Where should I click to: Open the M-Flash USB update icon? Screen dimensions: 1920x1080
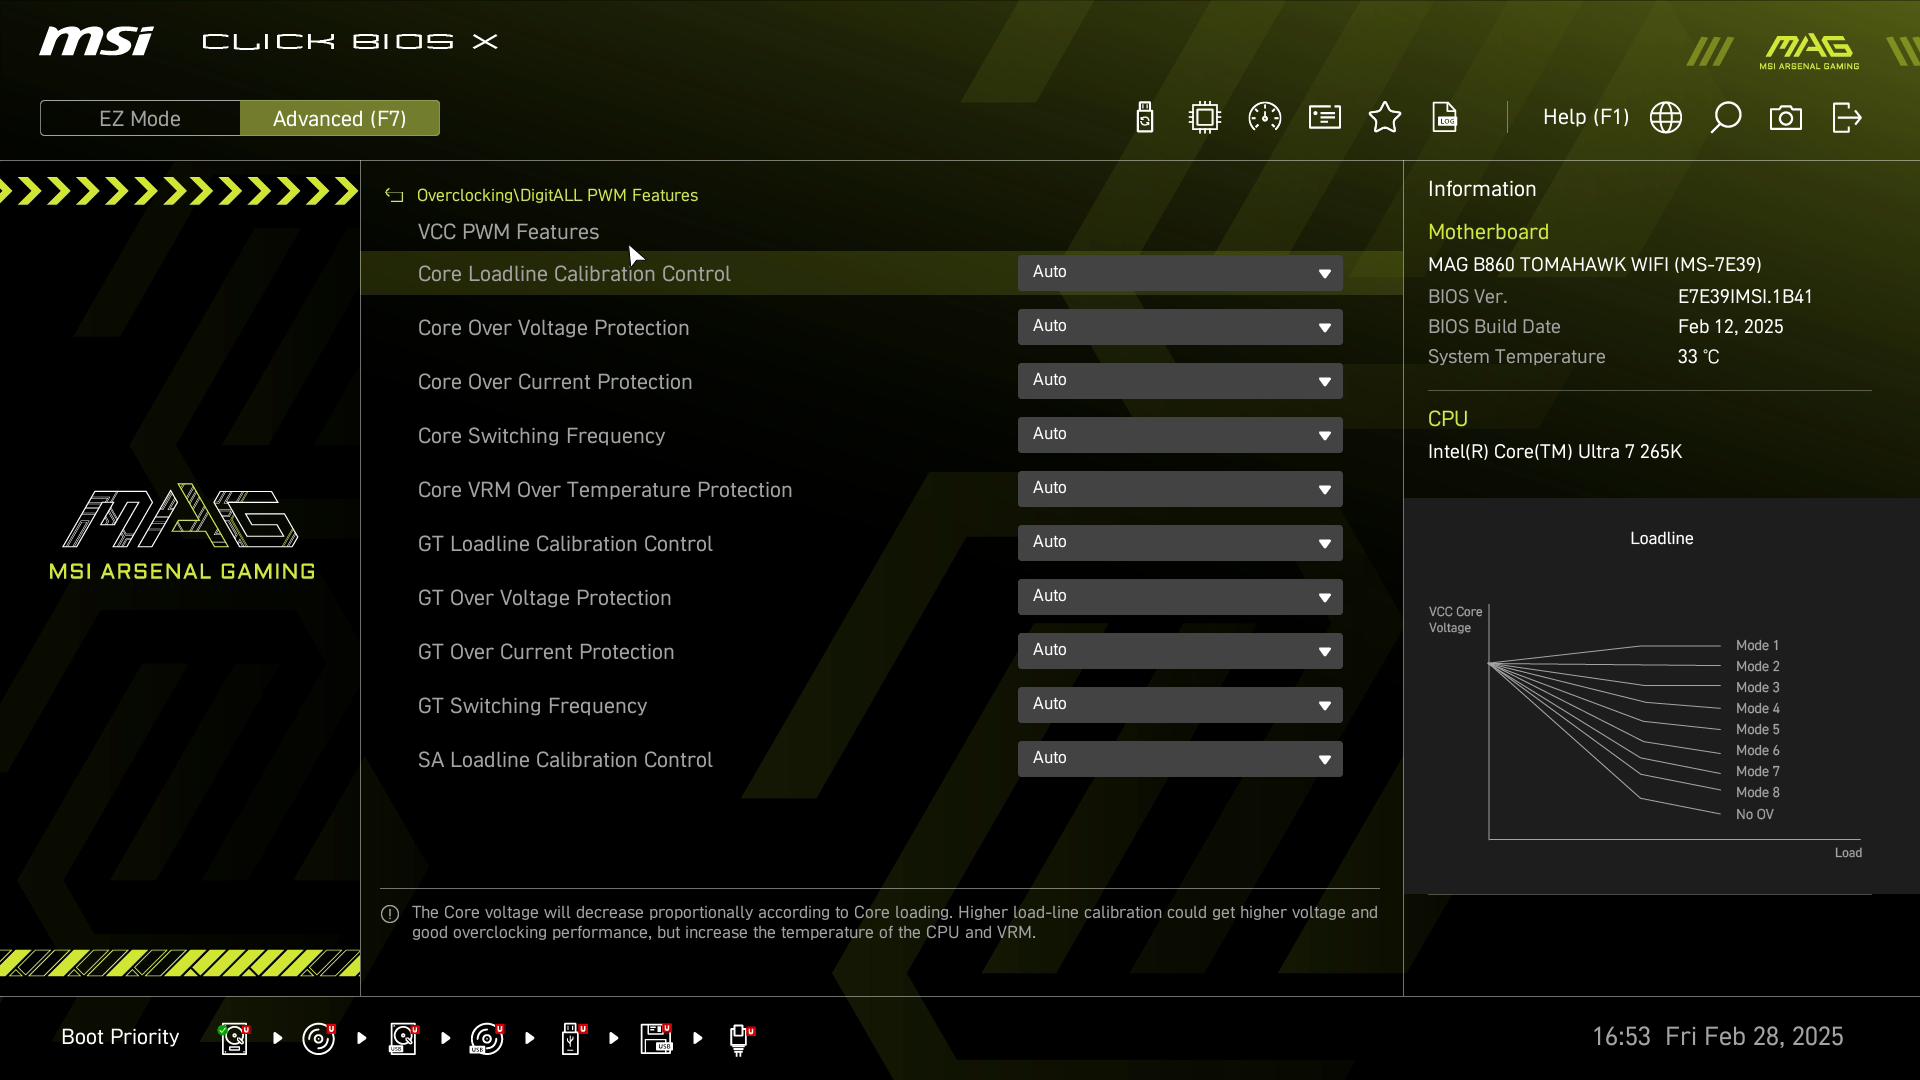click(1145, 118)
